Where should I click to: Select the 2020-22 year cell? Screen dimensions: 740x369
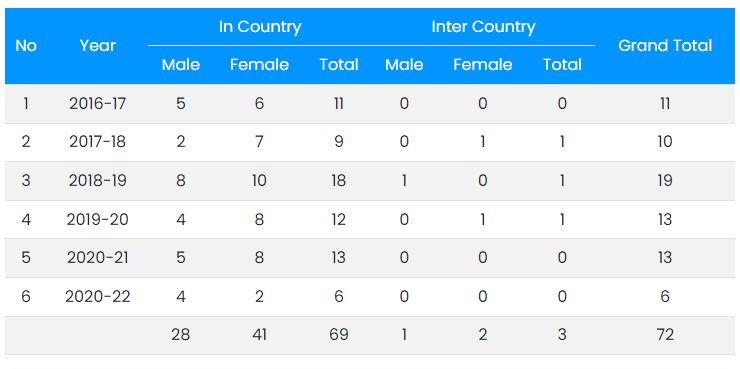click(x=98, y=297)
